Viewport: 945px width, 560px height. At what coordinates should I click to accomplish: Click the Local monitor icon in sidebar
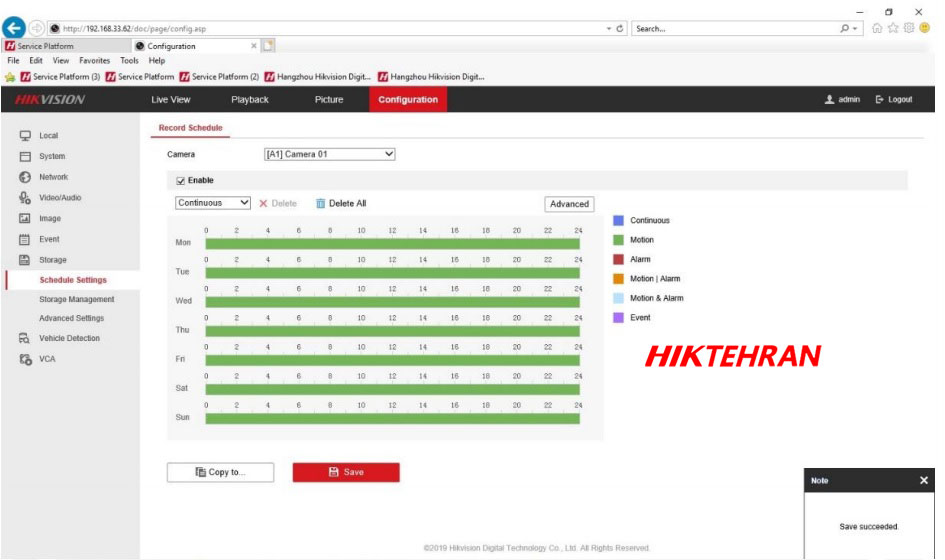[25, 136]
